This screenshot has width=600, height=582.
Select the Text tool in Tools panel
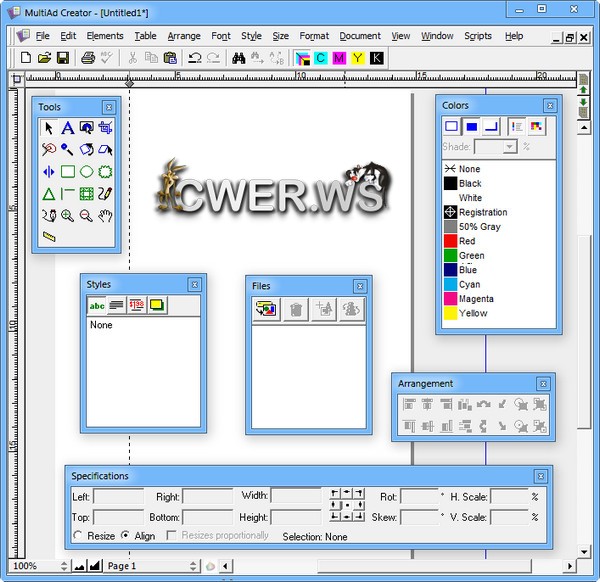point(67,128)
